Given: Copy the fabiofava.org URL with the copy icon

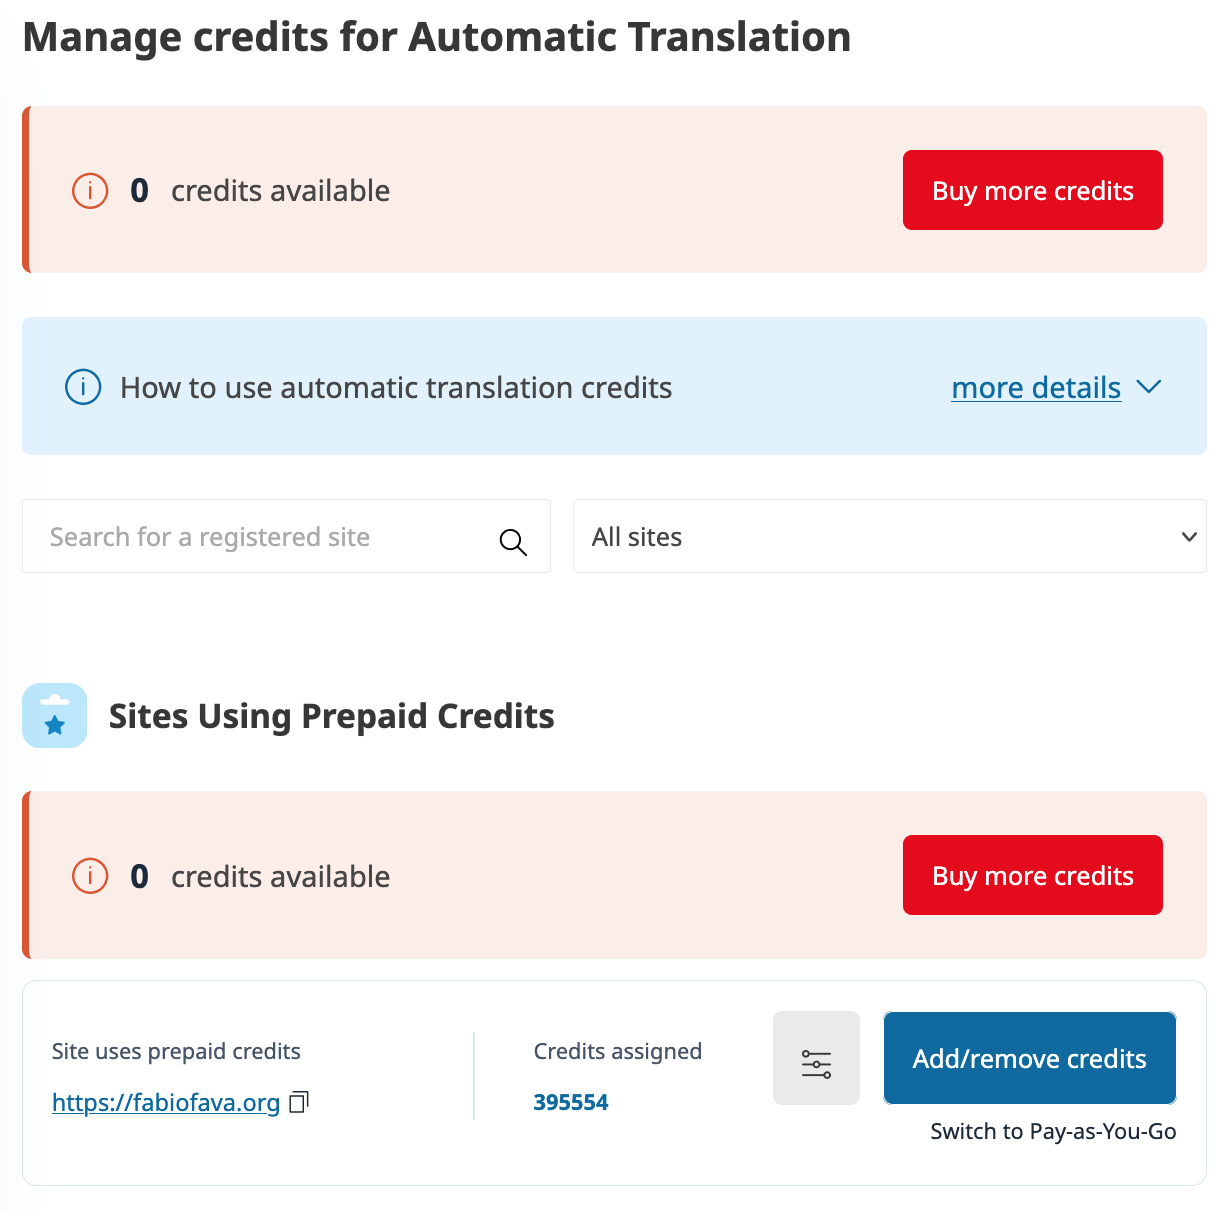Looking at the screenshot, I should point(299,1102).
